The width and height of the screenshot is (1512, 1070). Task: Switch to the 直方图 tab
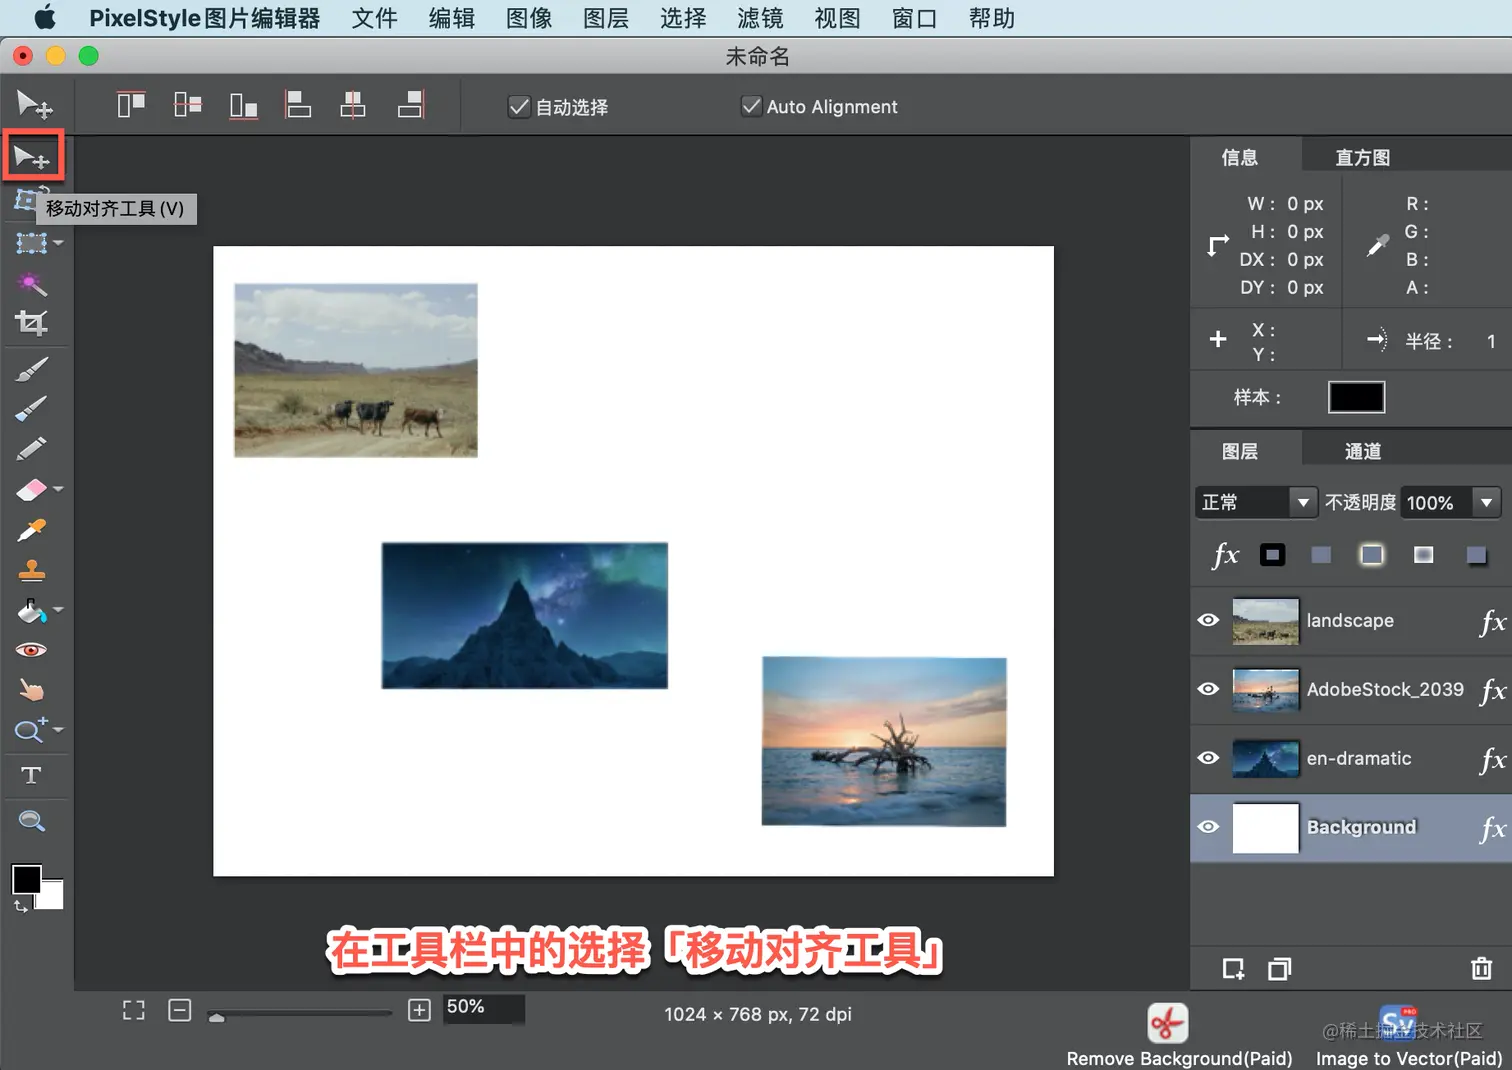coord(1362,157)
